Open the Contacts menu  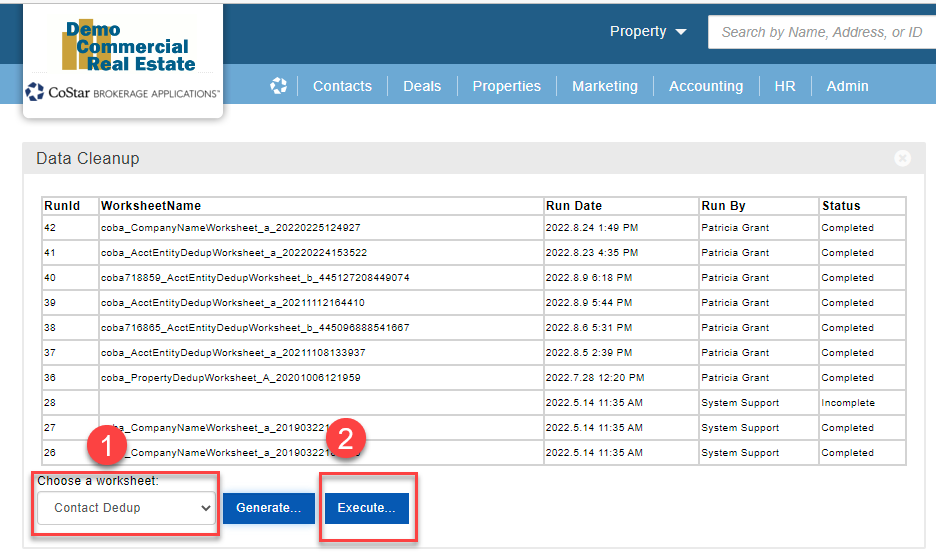pyautogui.click(x=342, y=86)
